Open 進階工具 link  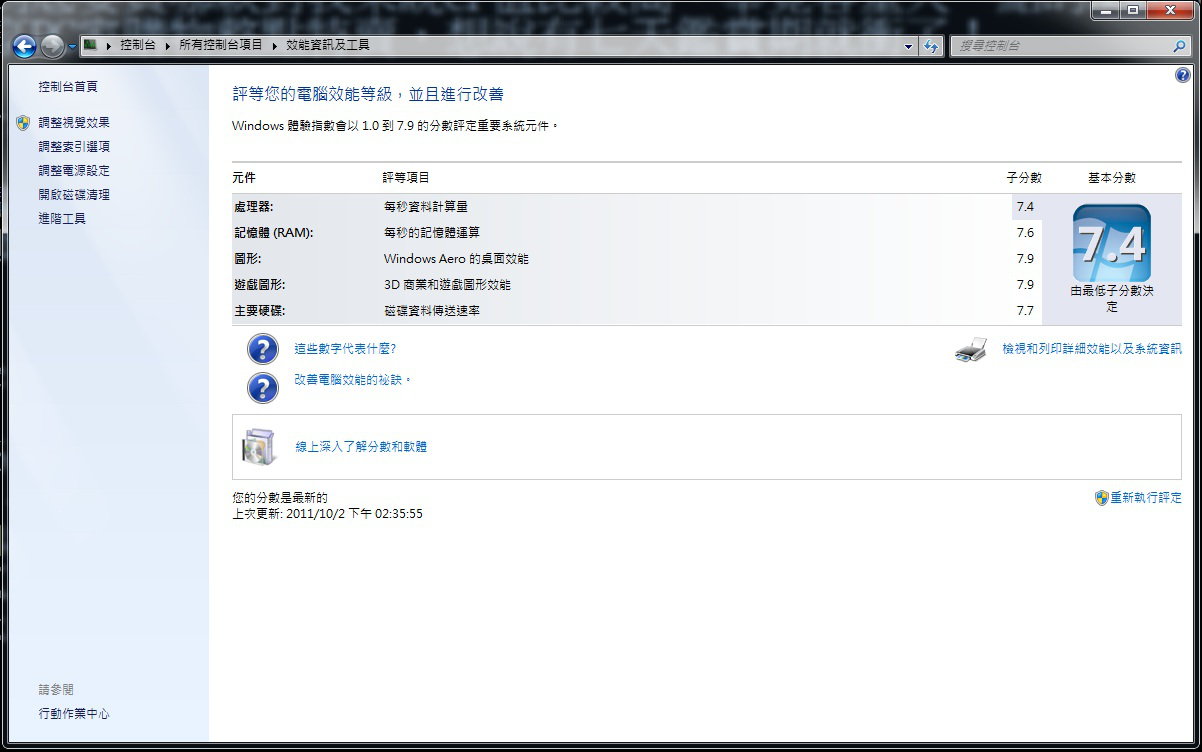pyautogui.click(x=62, y=218)
